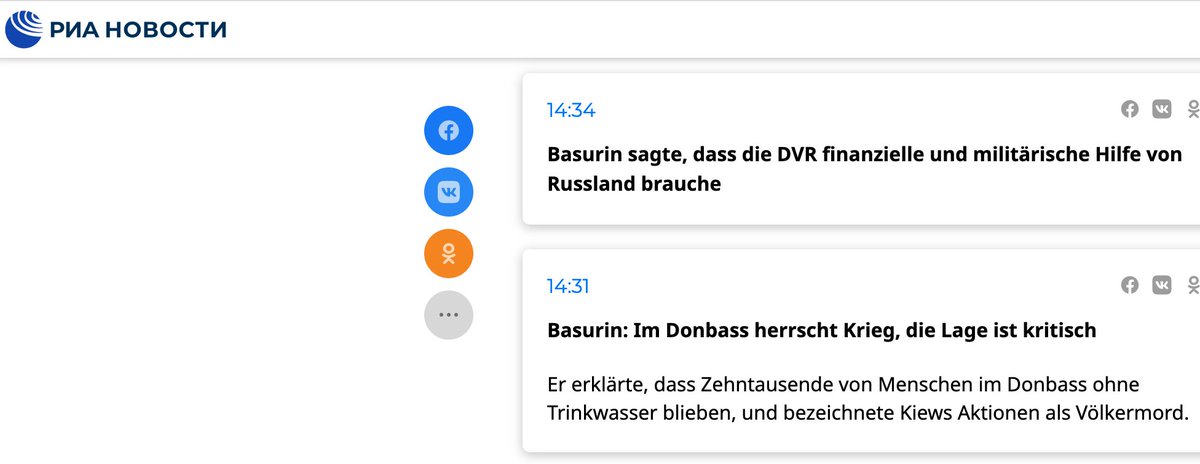Share page via large Odnoklassniki button

pyautogui.click(x=448, y=253)
